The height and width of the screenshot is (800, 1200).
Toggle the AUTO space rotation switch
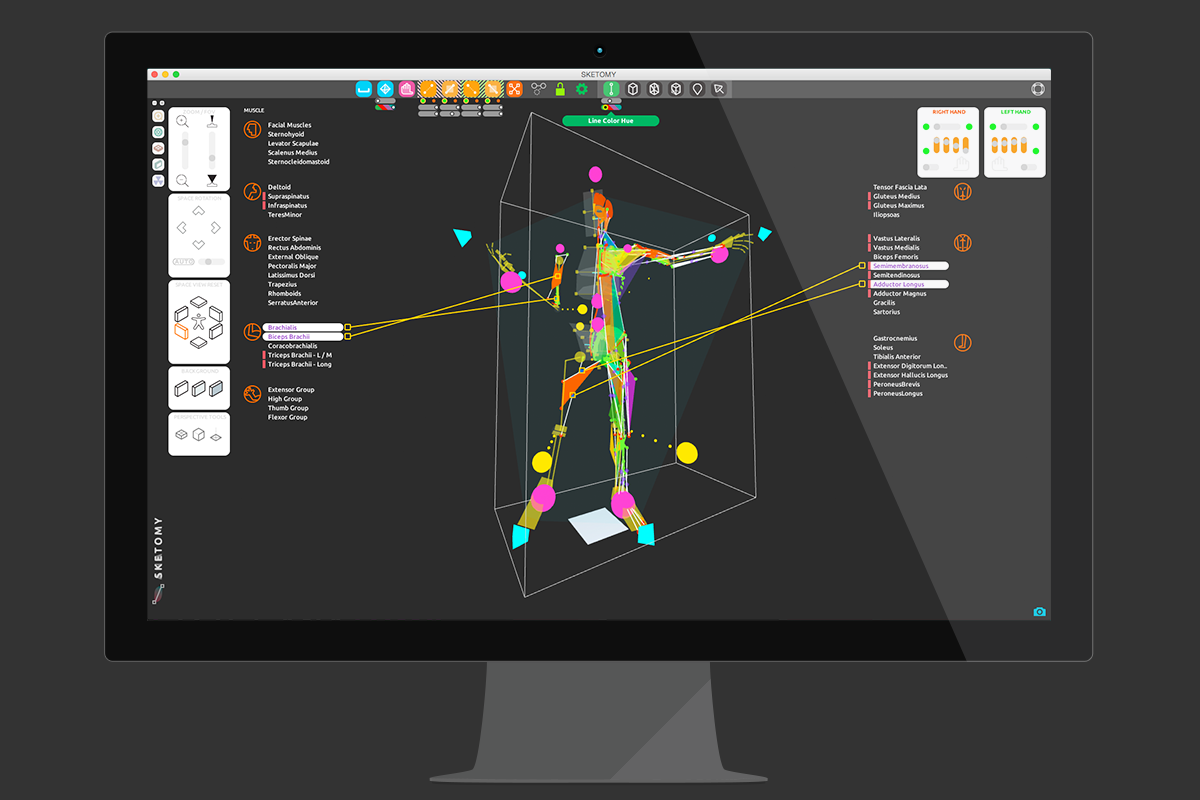point(210,262)
